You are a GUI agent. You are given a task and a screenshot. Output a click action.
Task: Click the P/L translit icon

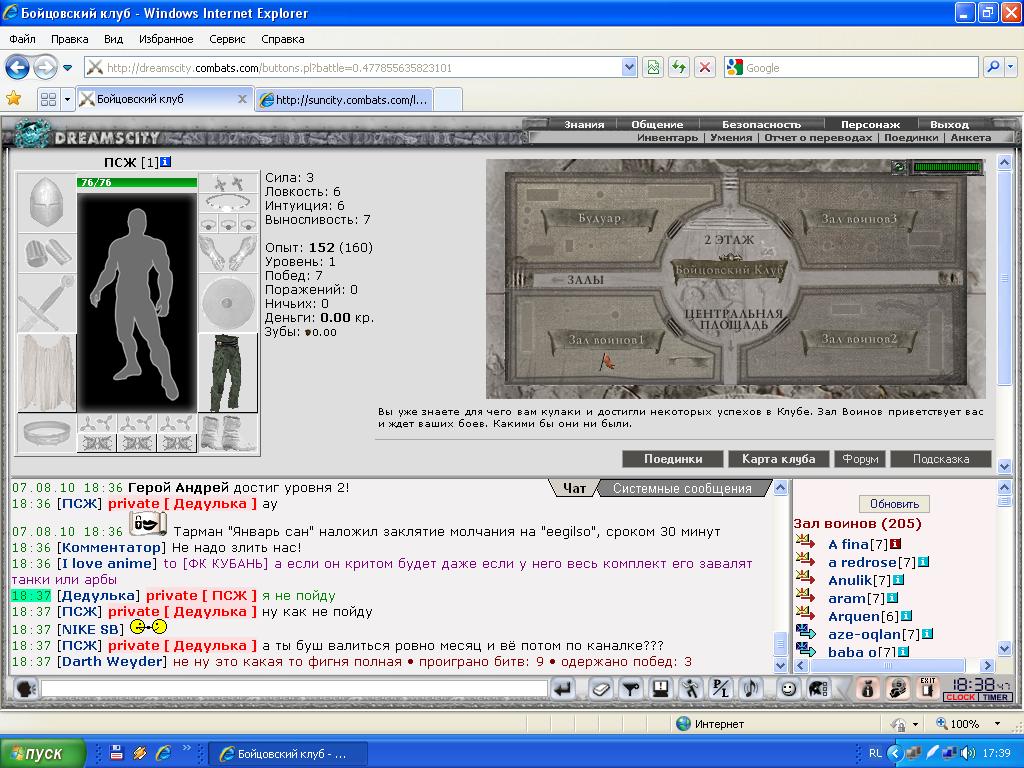tap(720, 689)
